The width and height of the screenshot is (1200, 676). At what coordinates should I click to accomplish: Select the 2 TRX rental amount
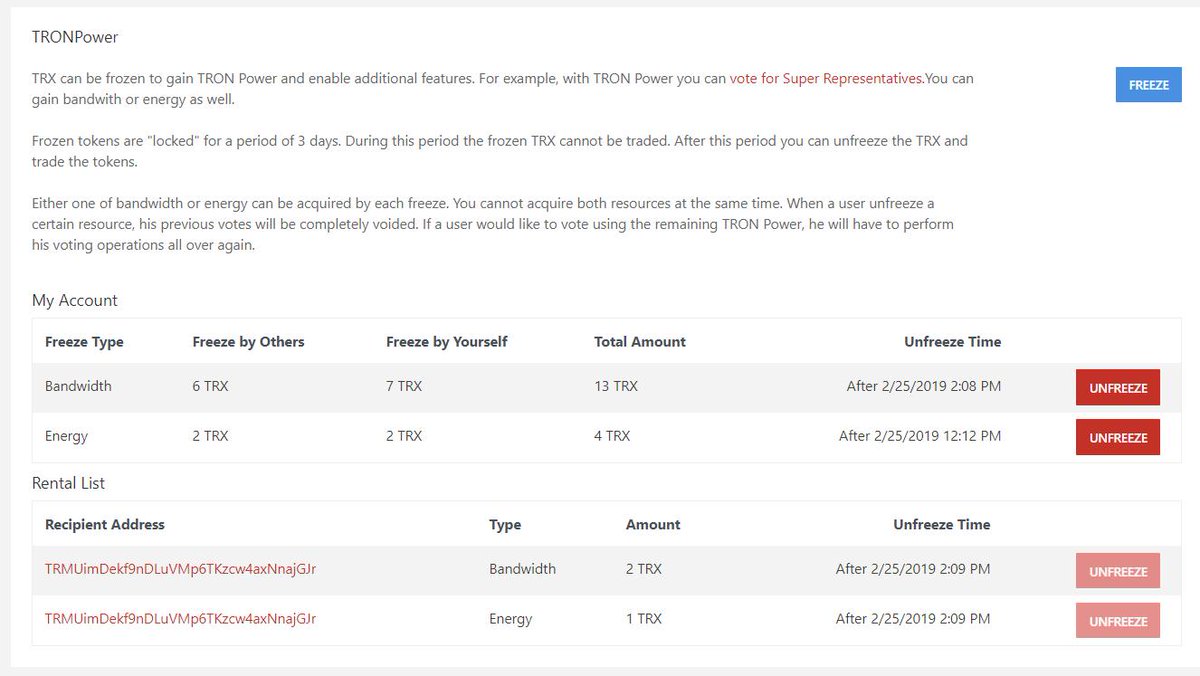click(x=644, y=569)
